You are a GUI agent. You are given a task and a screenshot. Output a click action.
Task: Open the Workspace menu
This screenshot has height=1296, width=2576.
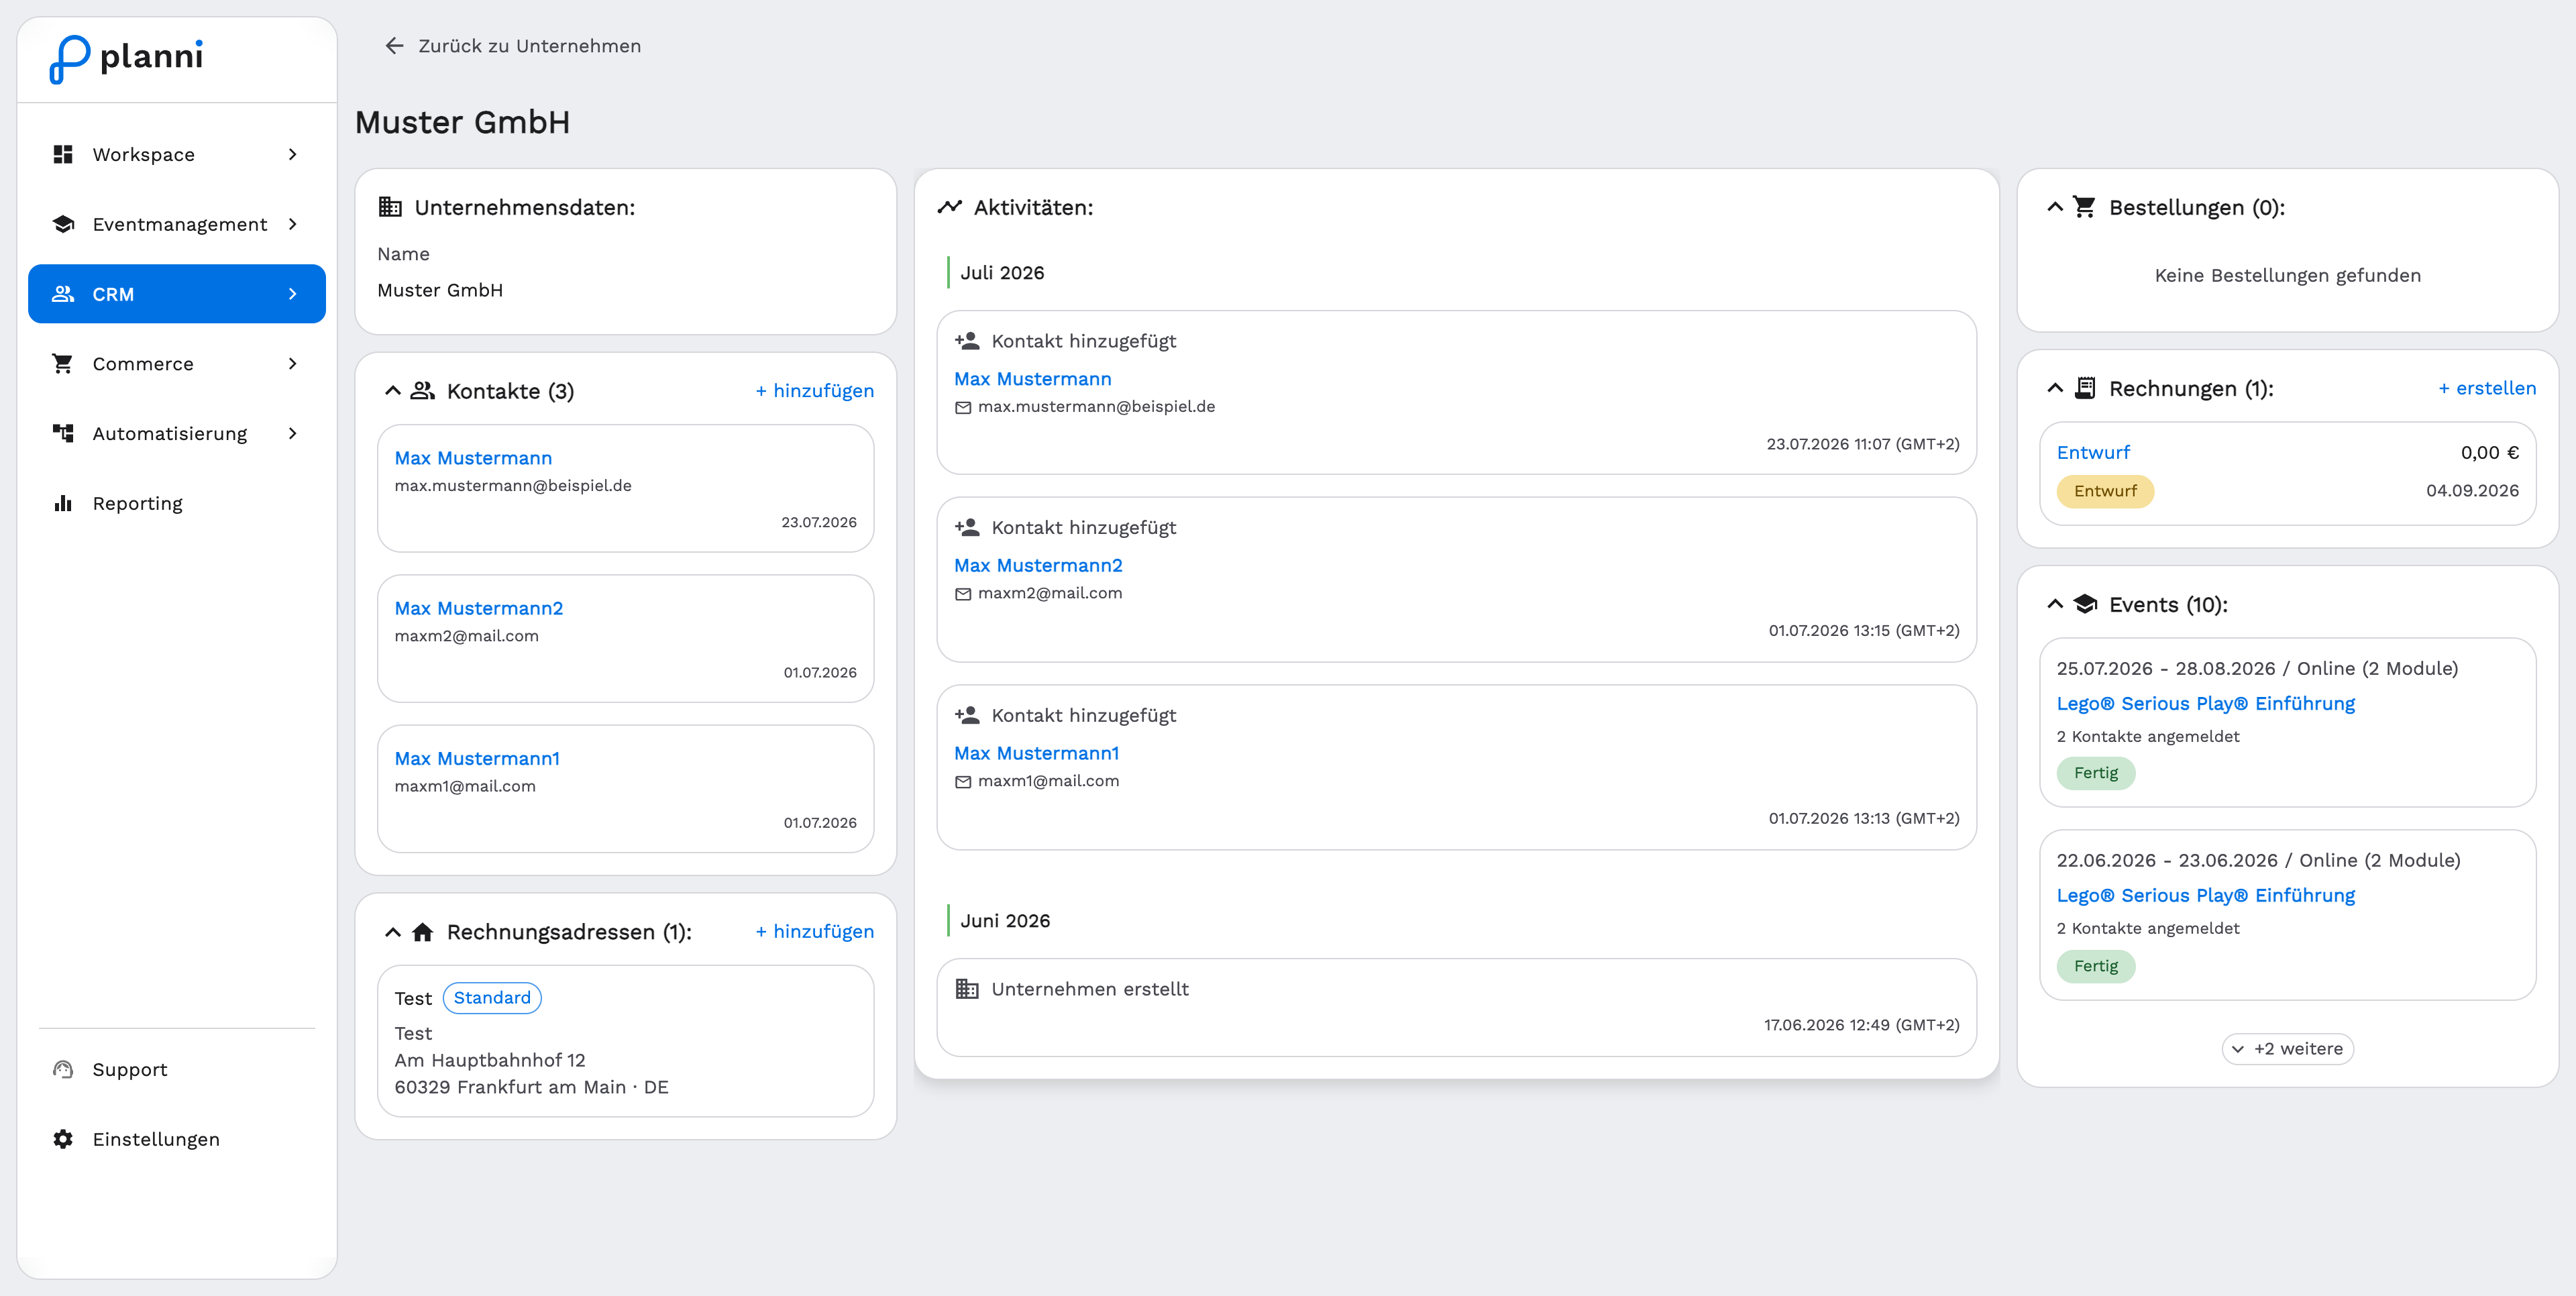pyautogui.click(x=177, y=154)
